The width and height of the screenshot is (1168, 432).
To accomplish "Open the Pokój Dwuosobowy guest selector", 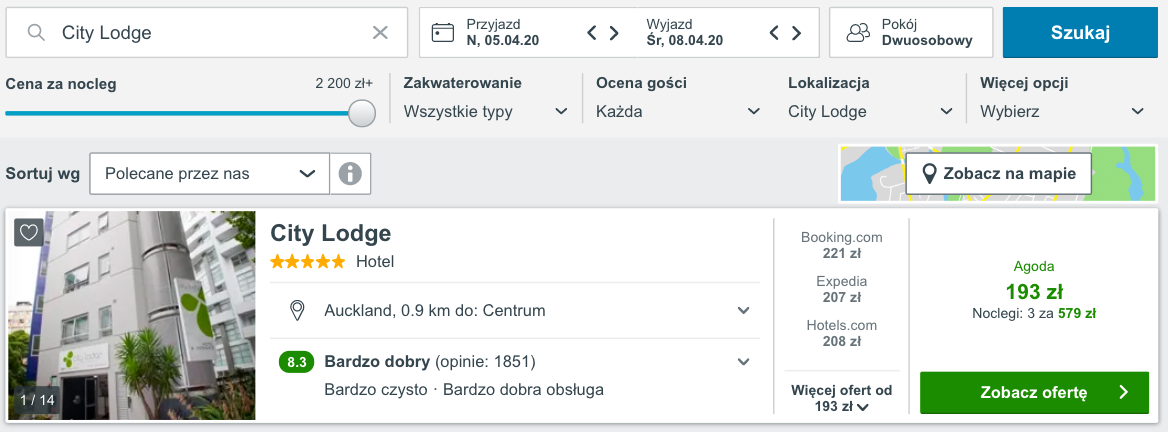I will [x=911, y=32].
